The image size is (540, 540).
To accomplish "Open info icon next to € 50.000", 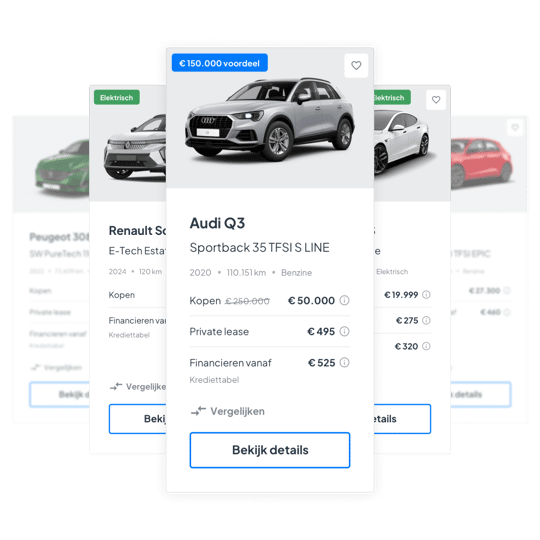I will (344, 300).
